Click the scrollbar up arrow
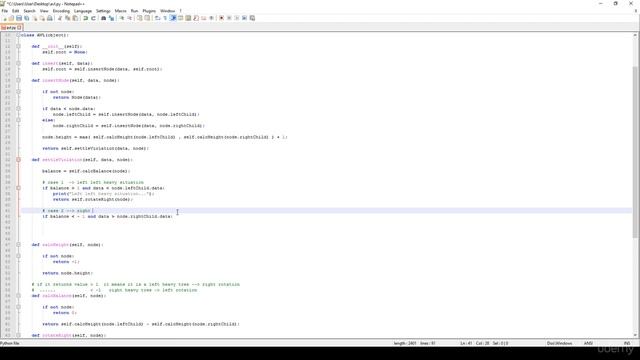This screenshot has width=640, height=360. [635, 35]
